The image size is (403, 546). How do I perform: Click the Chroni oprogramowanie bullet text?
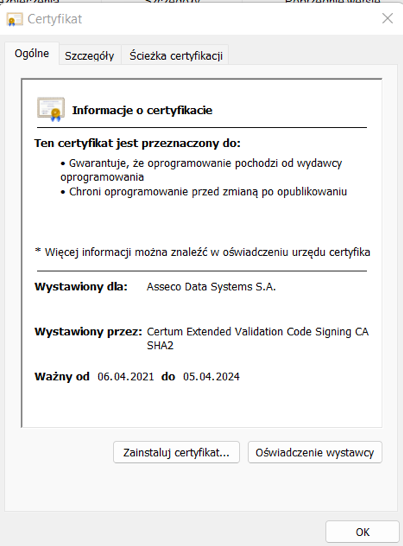208,192
